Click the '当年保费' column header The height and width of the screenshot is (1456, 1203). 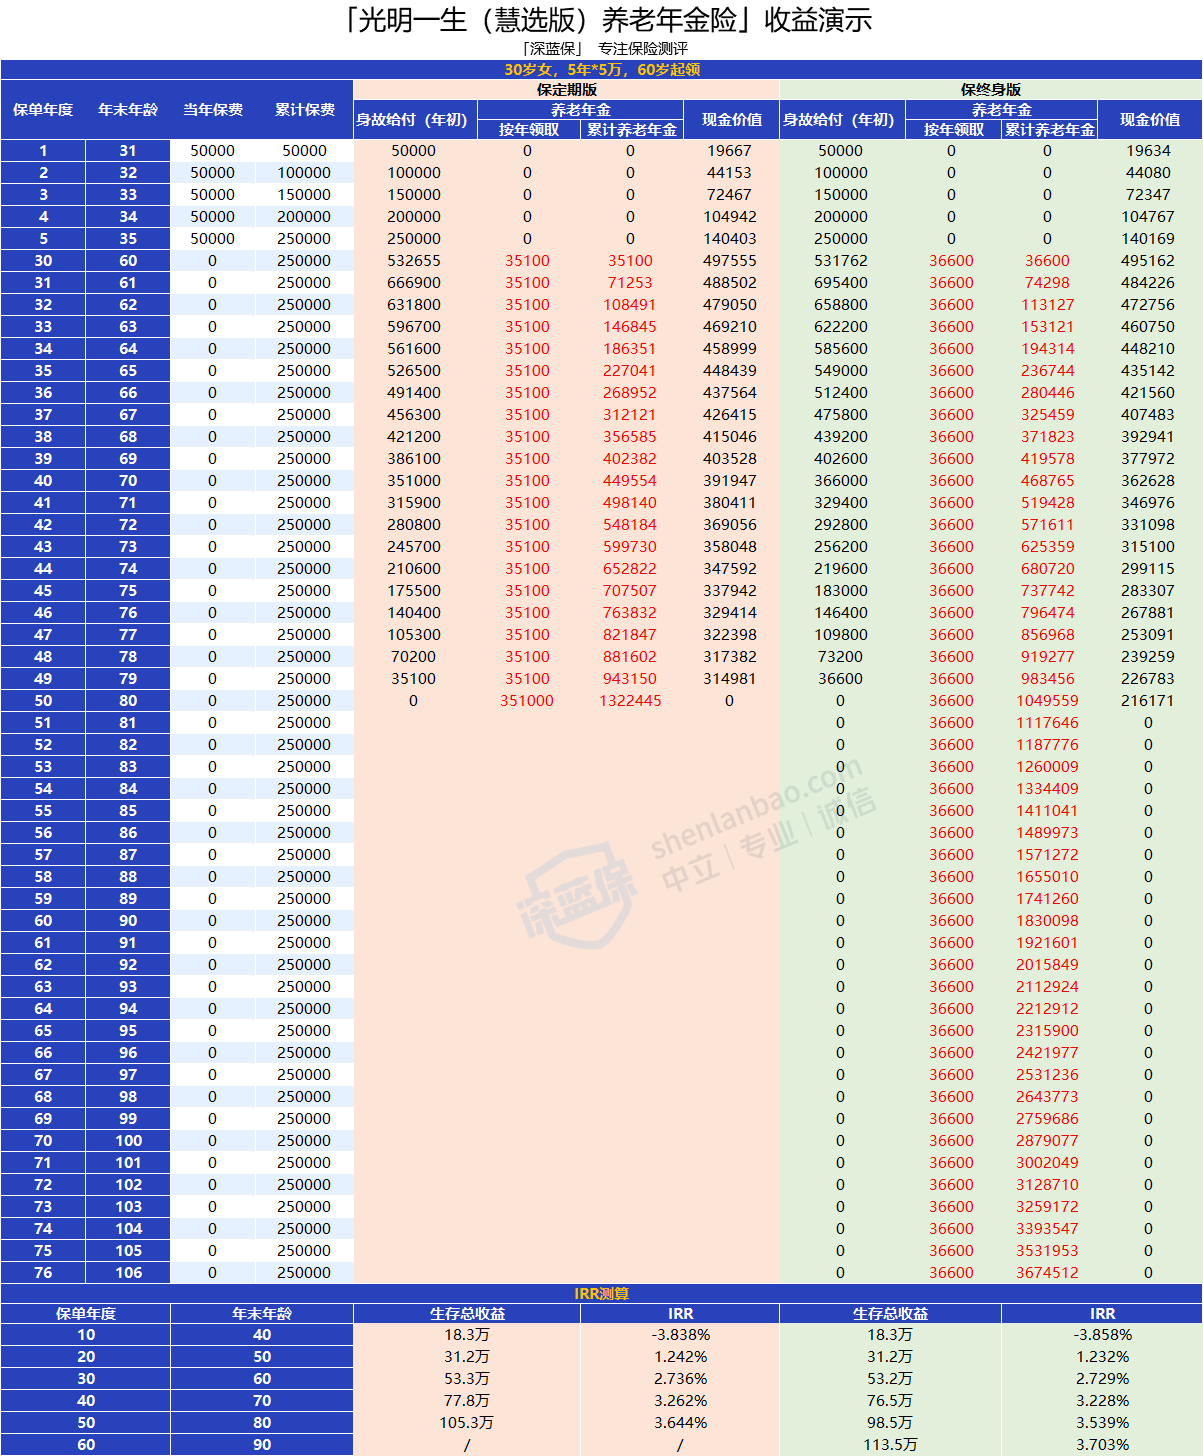[x=212, y=110]
